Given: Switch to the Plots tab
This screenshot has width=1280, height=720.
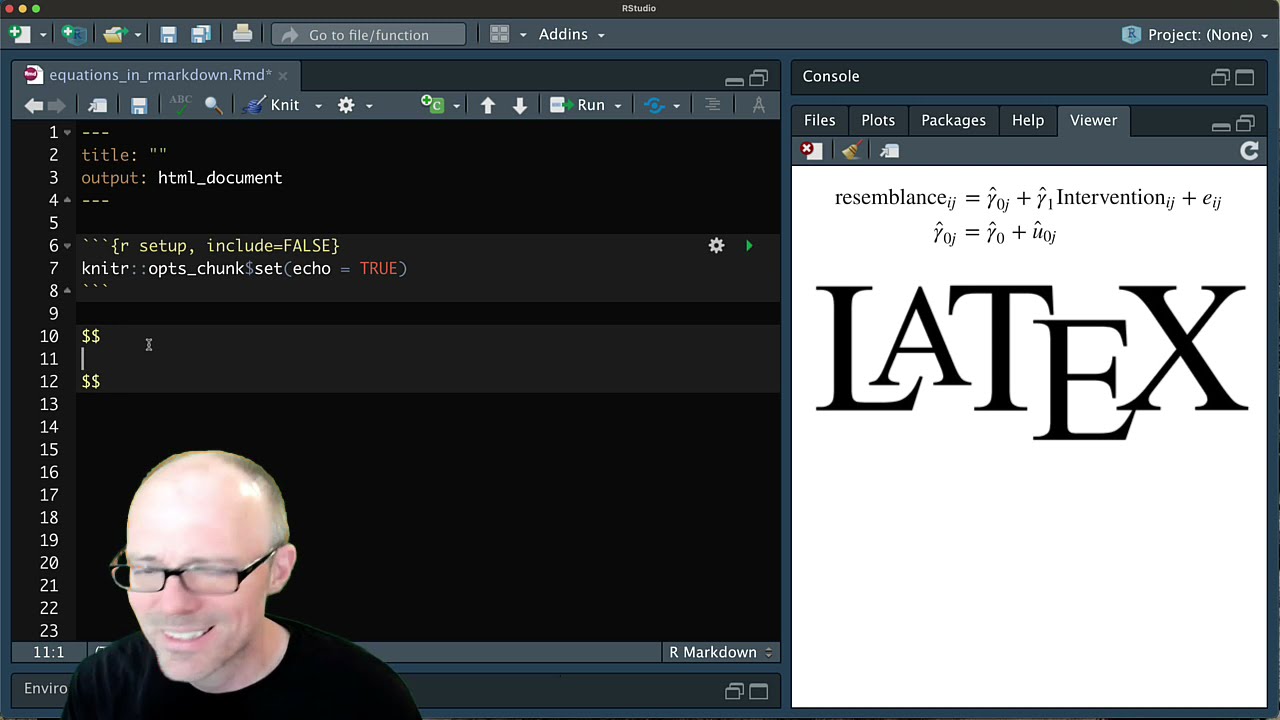Looking at the screenshot, I should point(878,120).
